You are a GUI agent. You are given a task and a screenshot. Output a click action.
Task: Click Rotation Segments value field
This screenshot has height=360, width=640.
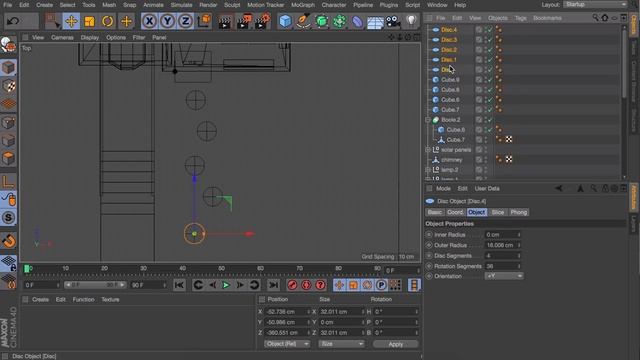pyautogui.click(x=502, y=266)
